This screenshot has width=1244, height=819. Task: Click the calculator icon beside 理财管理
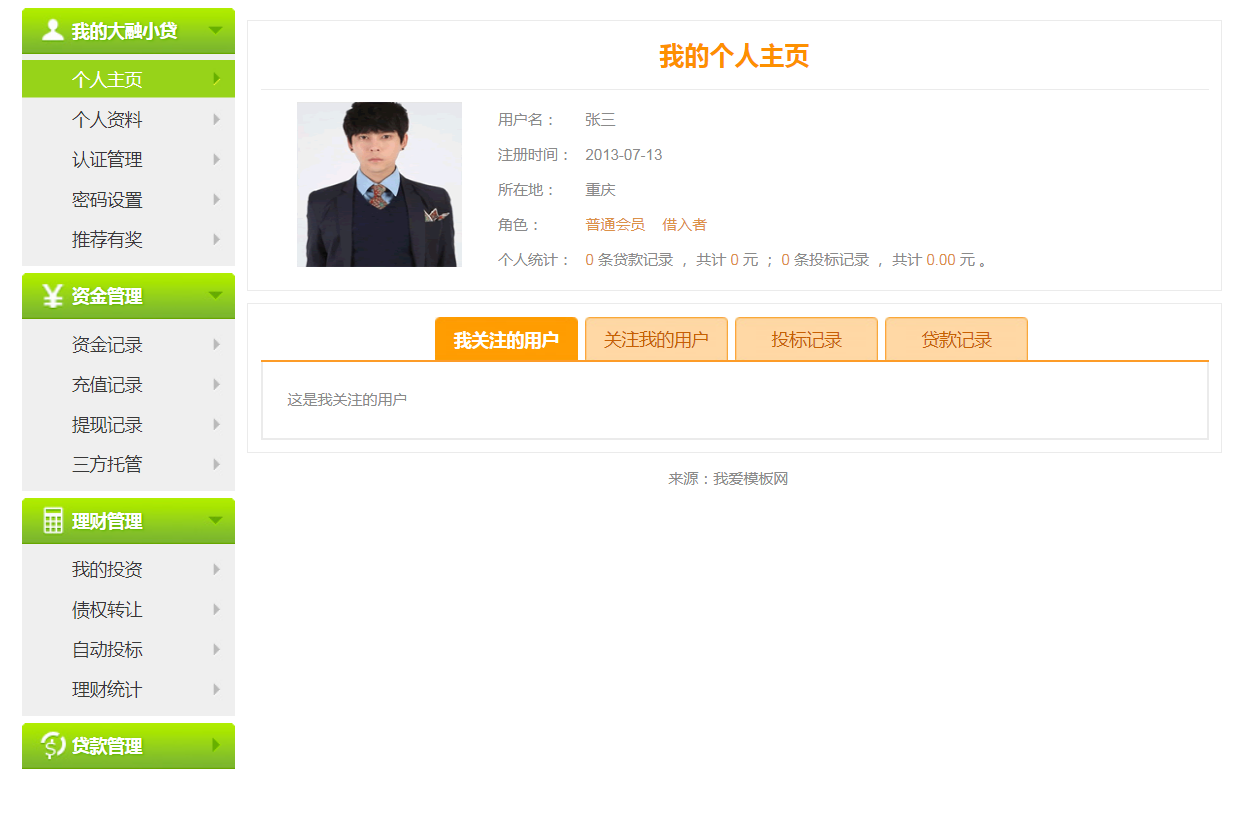point(53,521)
